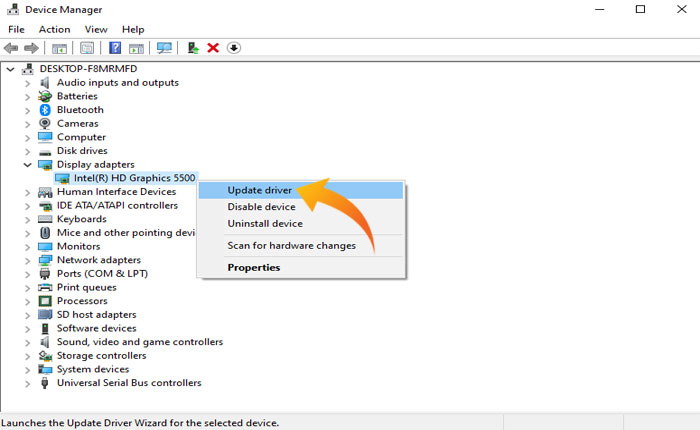Click the Scan for hardware changes monitor icon
This screenshot has width=700, height=430.
tap(165, 47)
